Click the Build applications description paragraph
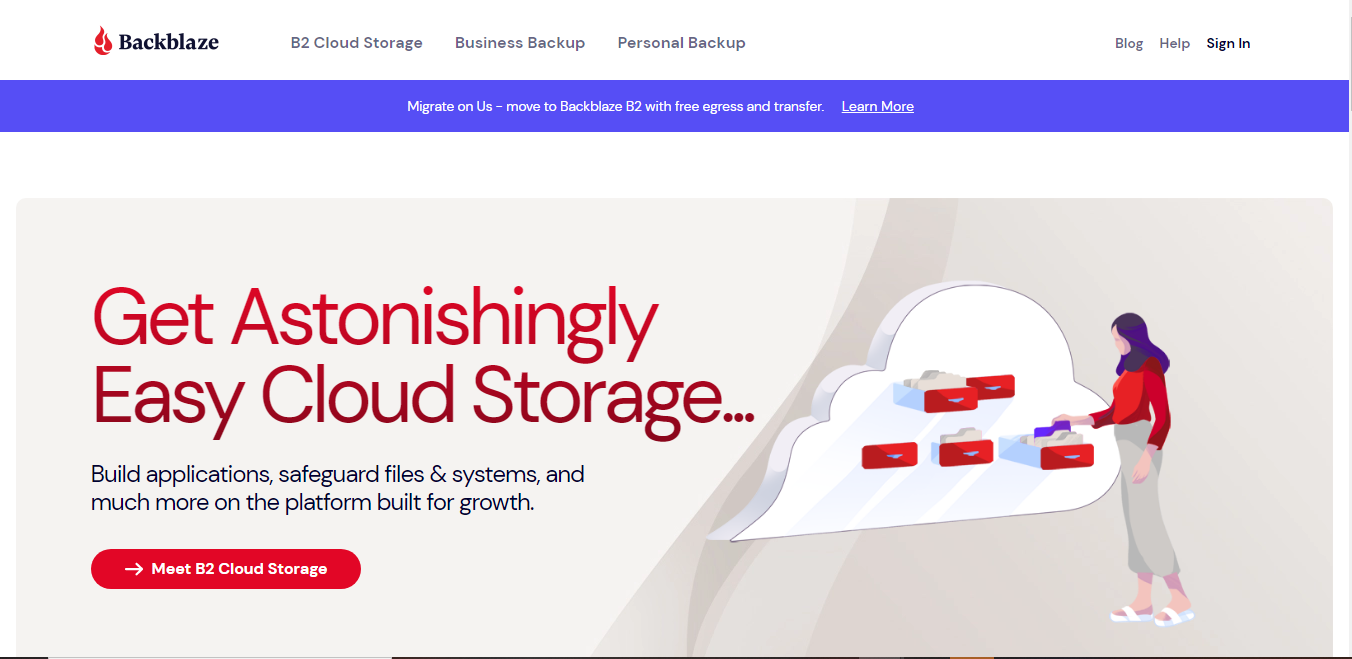Screen dimensions: 1352x659 (x=338, y=488)
